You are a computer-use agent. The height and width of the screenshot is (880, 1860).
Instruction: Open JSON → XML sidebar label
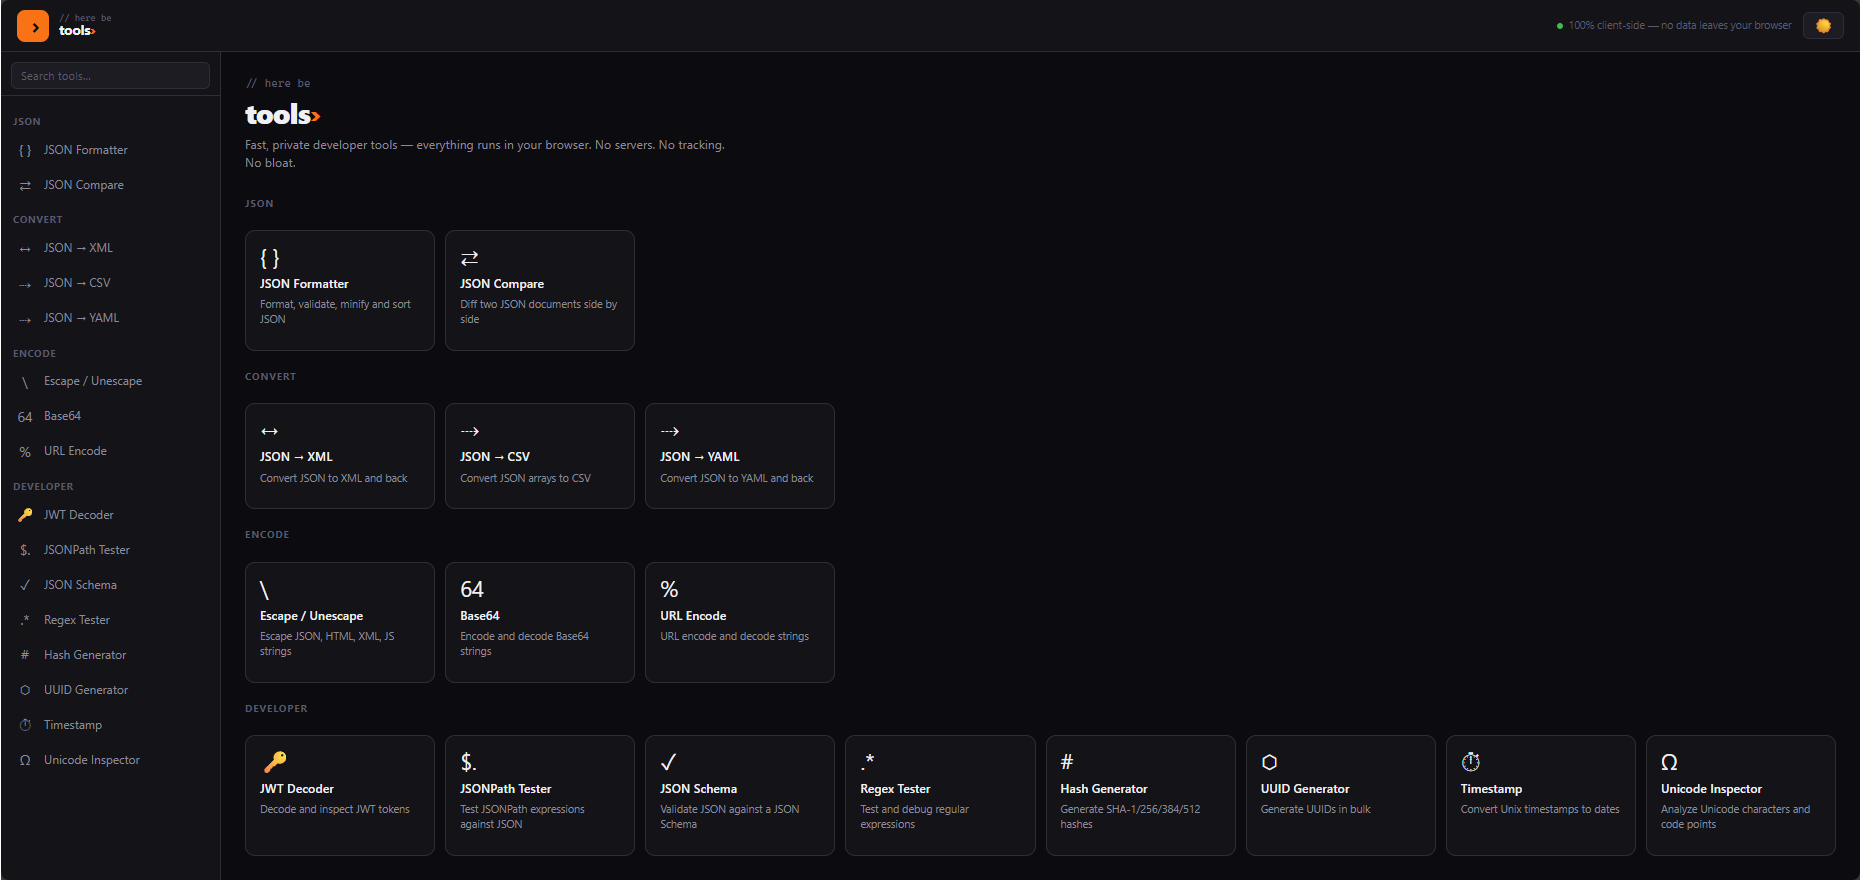[78, 248]
